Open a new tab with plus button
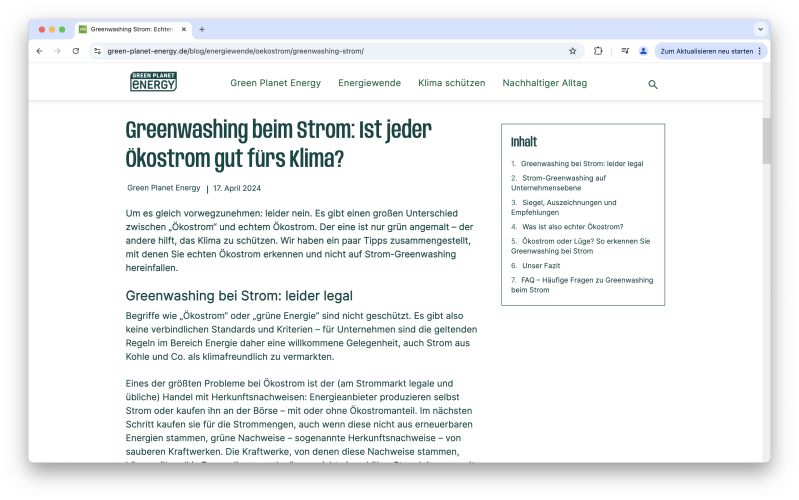 click(202, 30)
